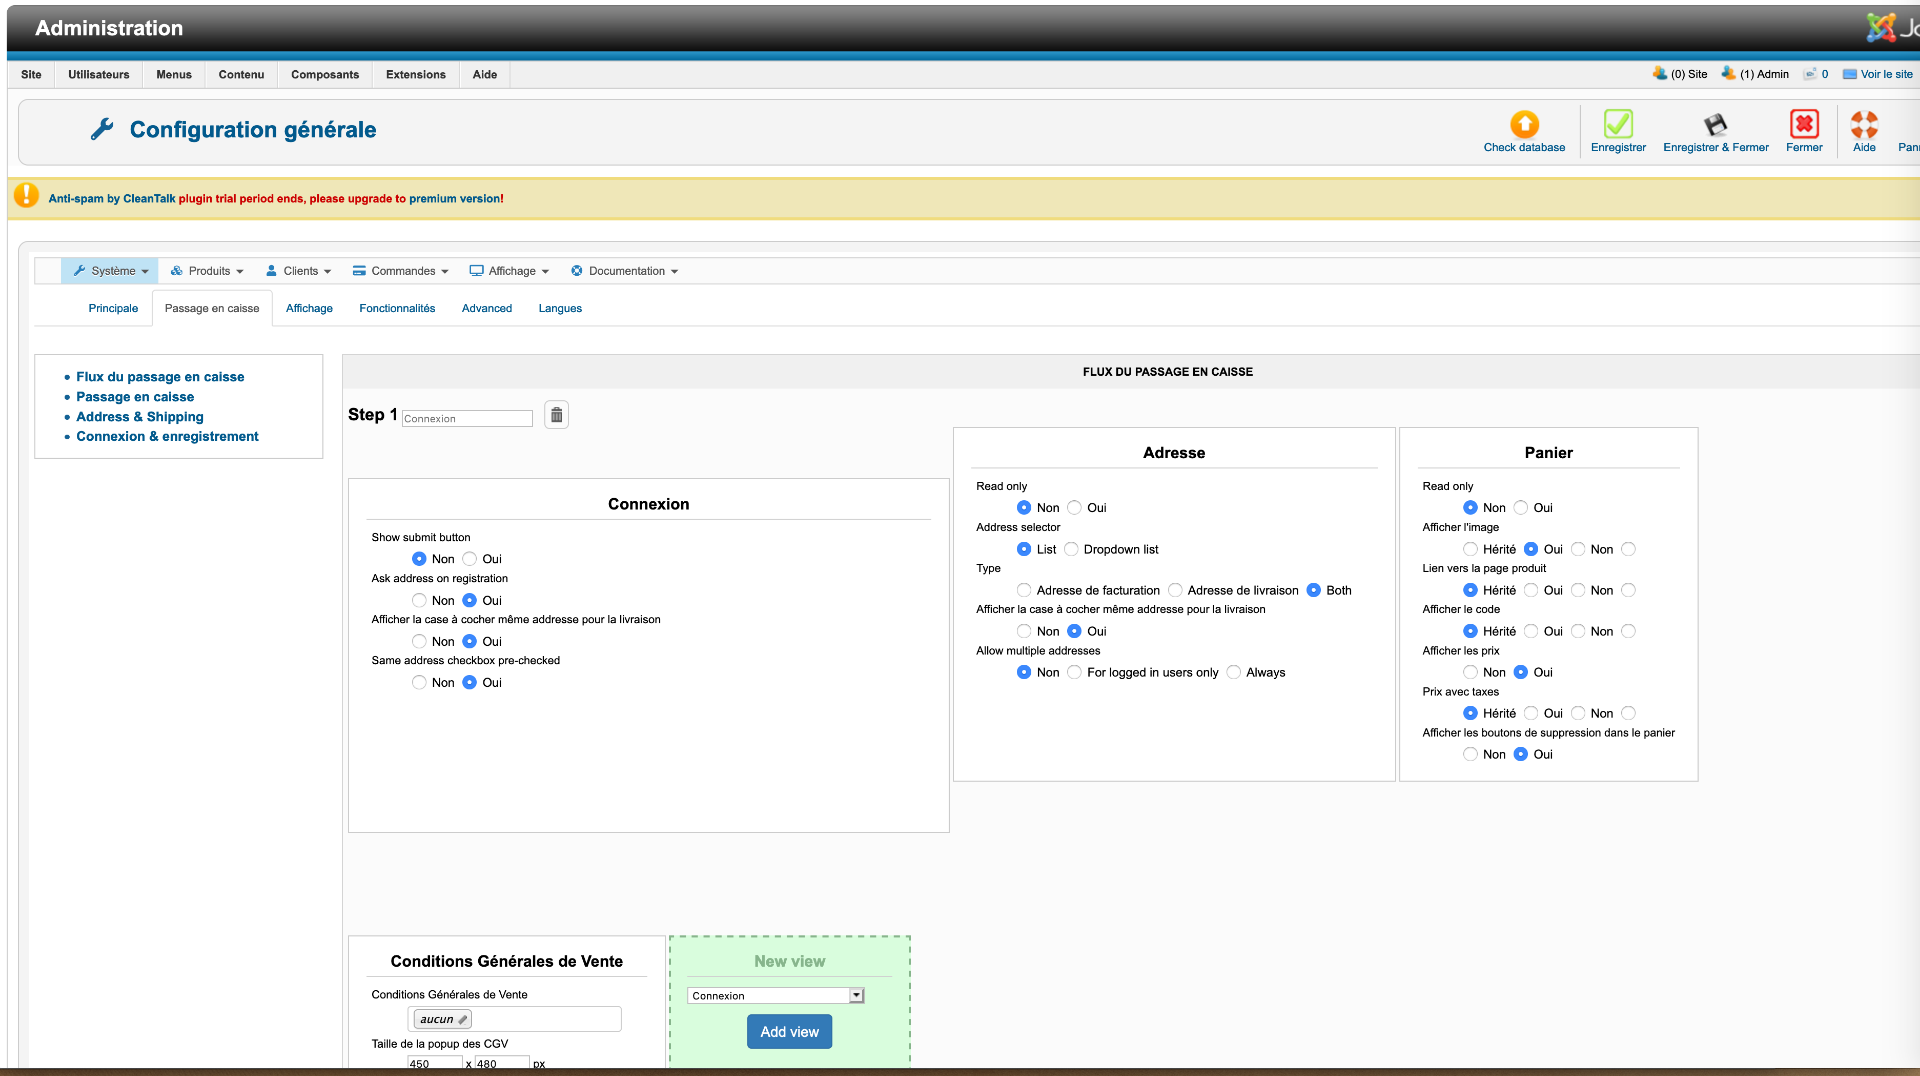Open the Composants menu
The image size is (1920, 1076).
[325, 74]
